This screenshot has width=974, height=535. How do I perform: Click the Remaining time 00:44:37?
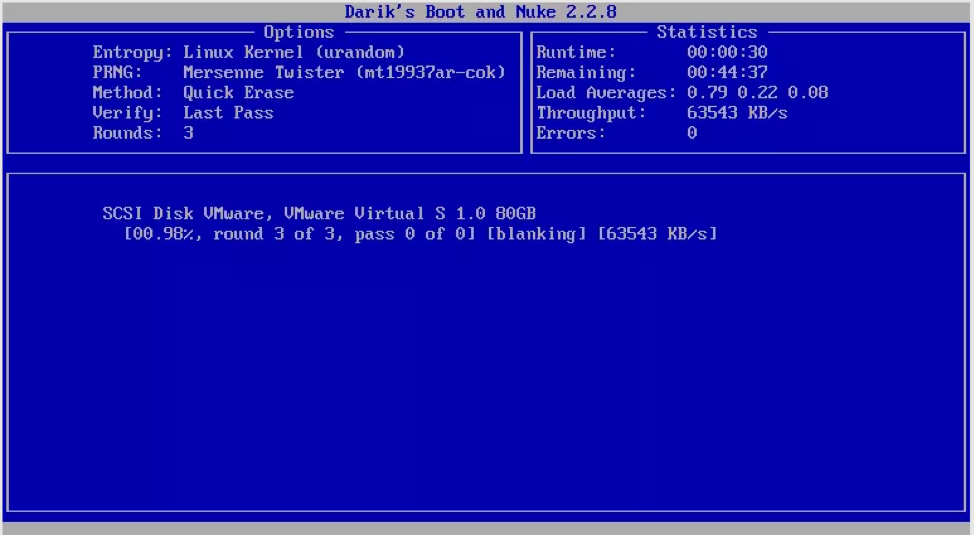tap(727, 72)
